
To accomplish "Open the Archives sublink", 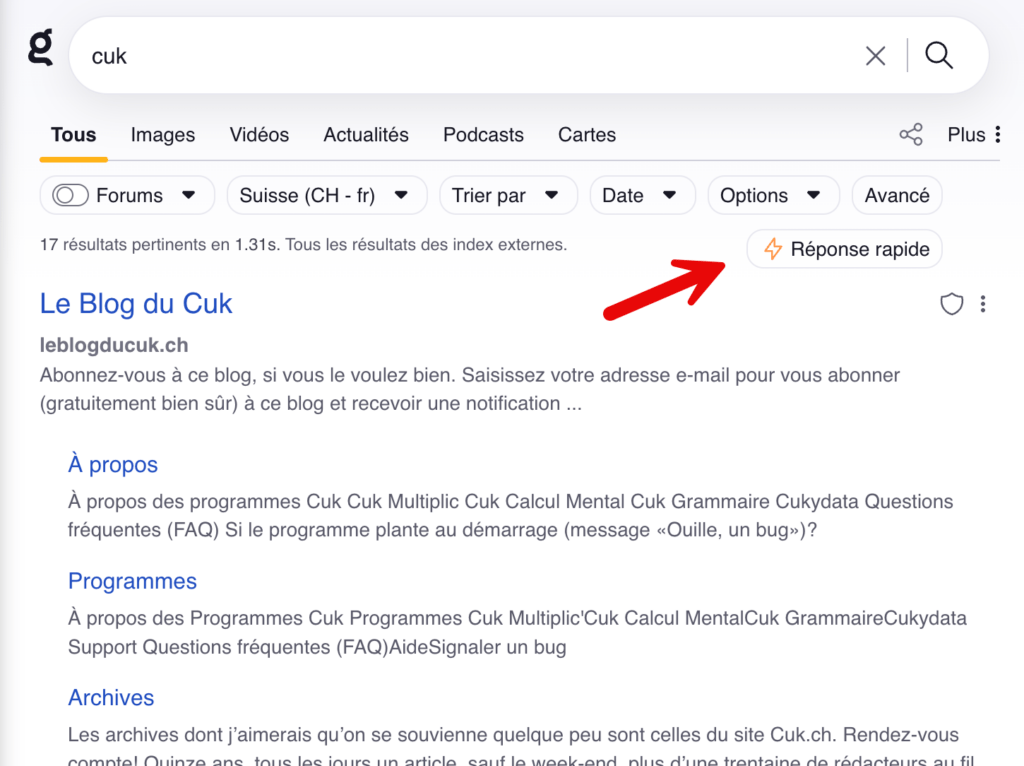I will (x=111, y=697).
